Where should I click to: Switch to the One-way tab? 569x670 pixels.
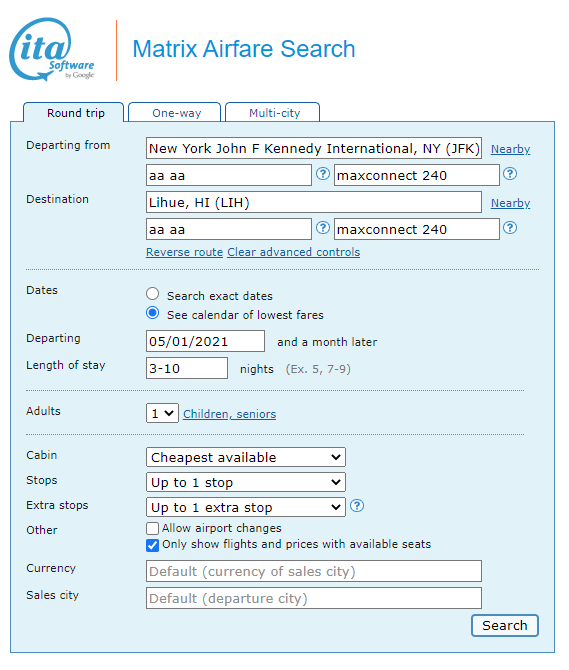coord(174,113)
